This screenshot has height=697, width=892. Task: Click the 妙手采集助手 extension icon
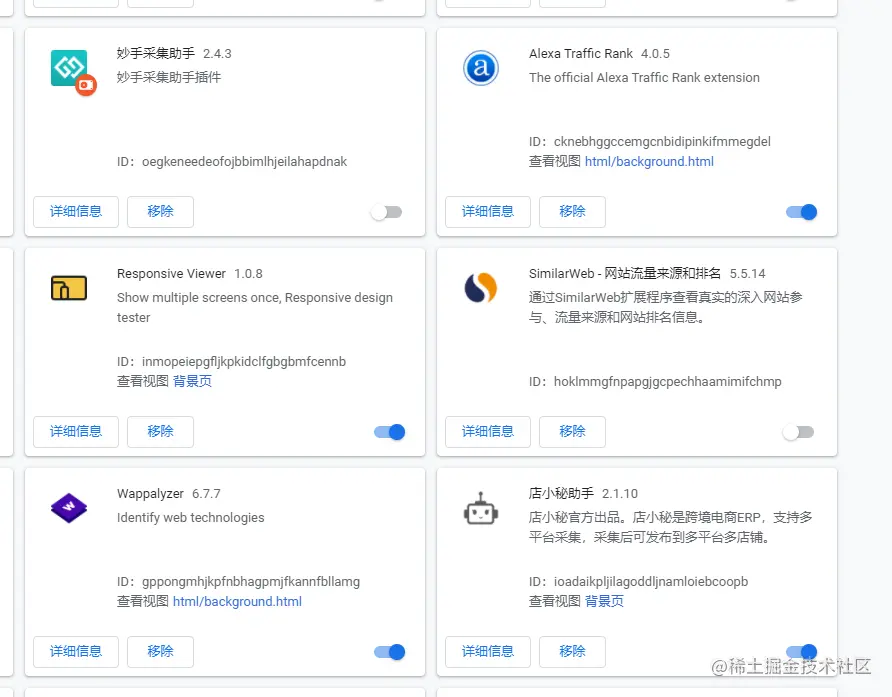point(67,66)
